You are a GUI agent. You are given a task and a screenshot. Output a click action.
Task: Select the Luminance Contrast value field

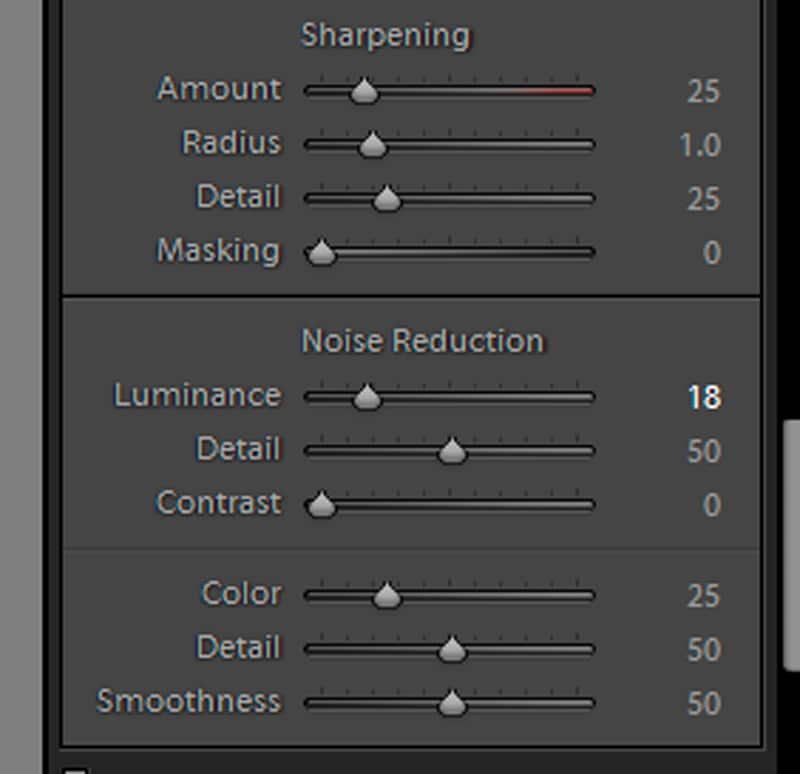711,504
